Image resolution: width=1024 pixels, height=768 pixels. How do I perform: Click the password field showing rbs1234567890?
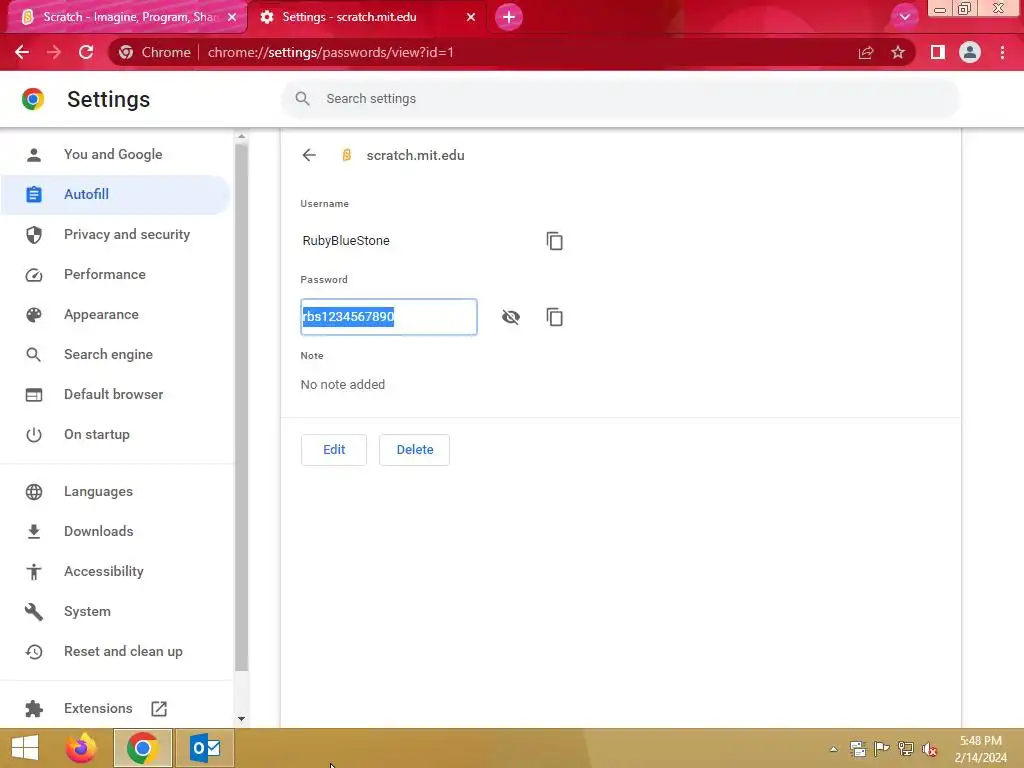(x=389, y=317)
